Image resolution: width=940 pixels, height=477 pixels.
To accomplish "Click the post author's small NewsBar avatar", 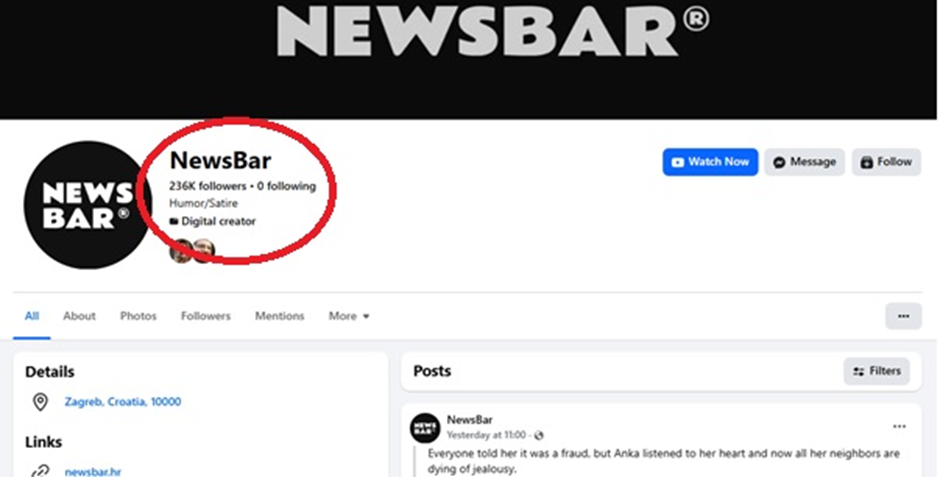I will pyautogui.click(x=425, y=428).
